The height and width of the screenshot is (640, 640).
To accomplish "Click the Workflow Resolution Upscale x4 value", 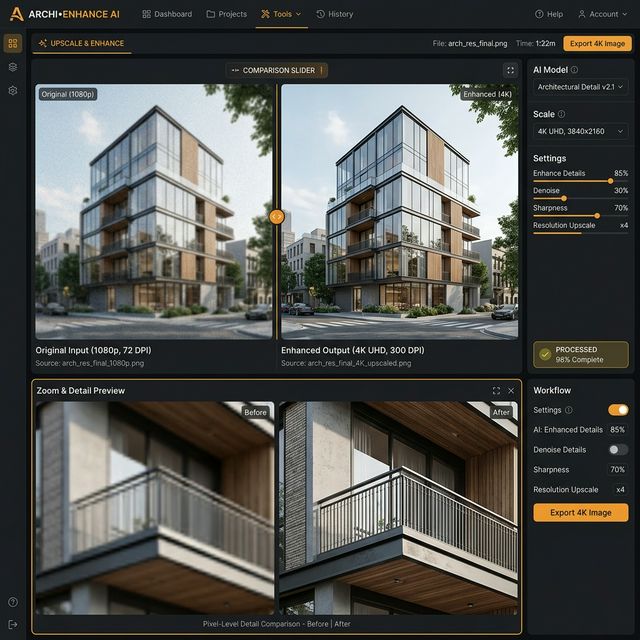I will click(x=620, y=490).
